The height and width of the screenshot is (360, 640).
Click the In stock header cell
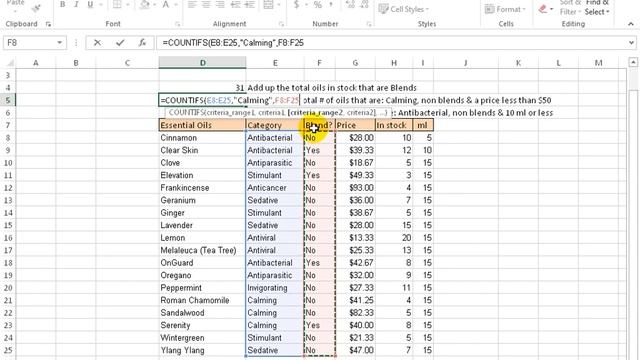tap(394, 125)
